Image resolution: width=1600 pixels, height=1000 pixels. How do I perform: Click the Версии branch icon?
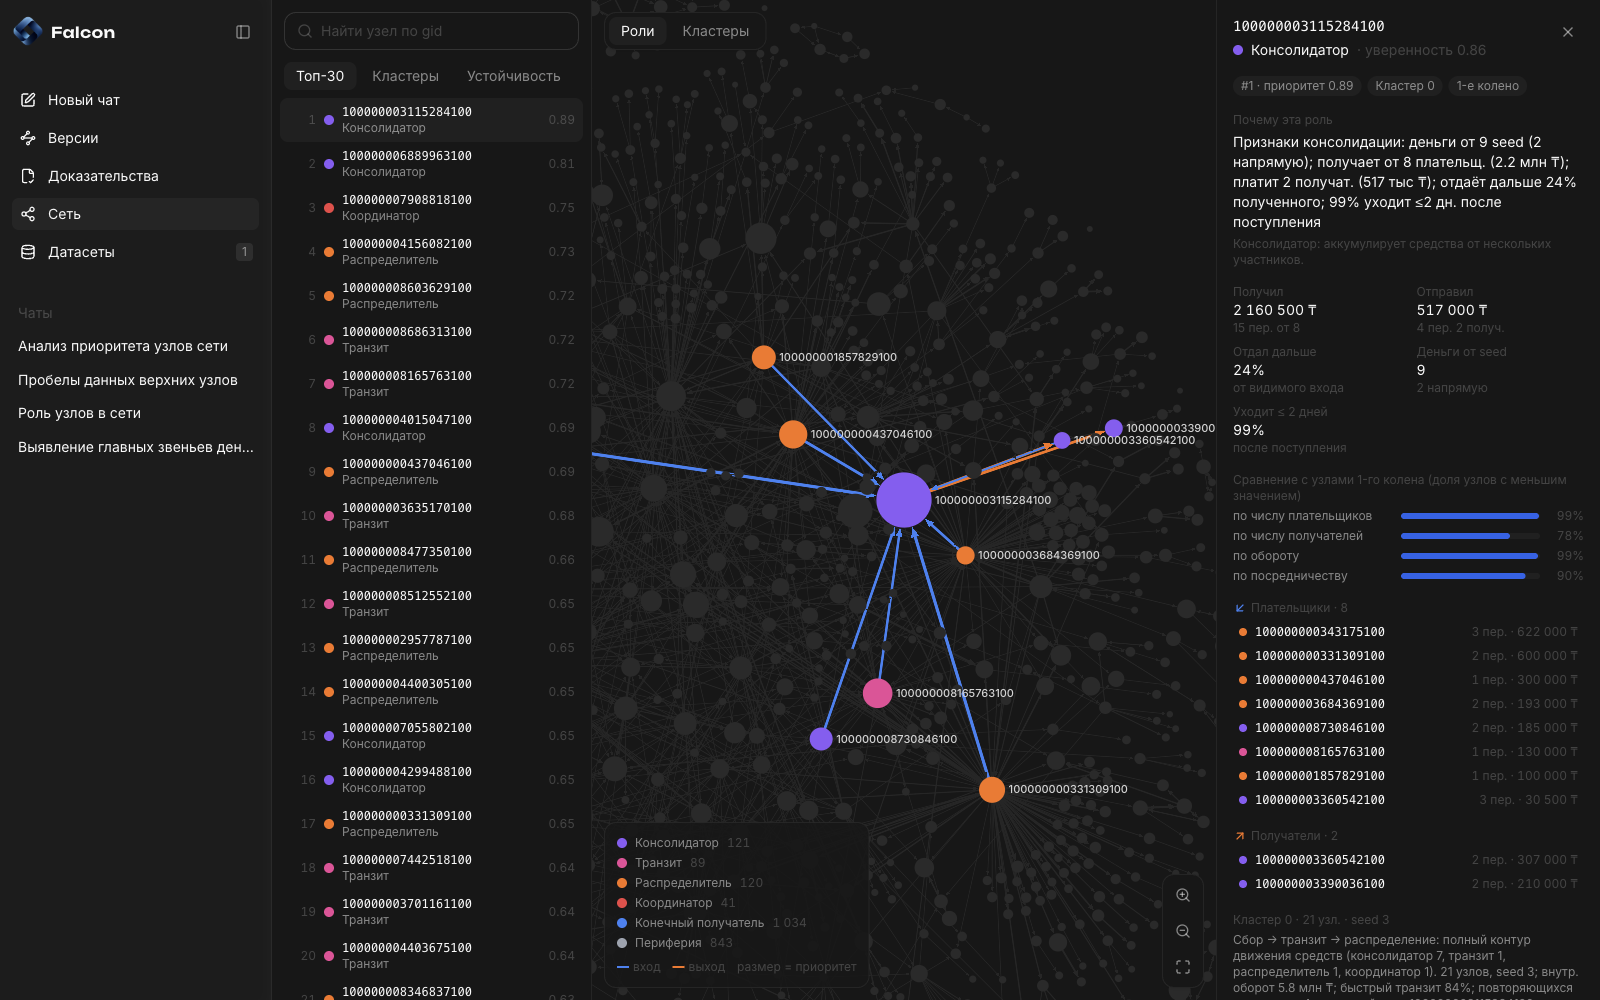tap(28, 138)
